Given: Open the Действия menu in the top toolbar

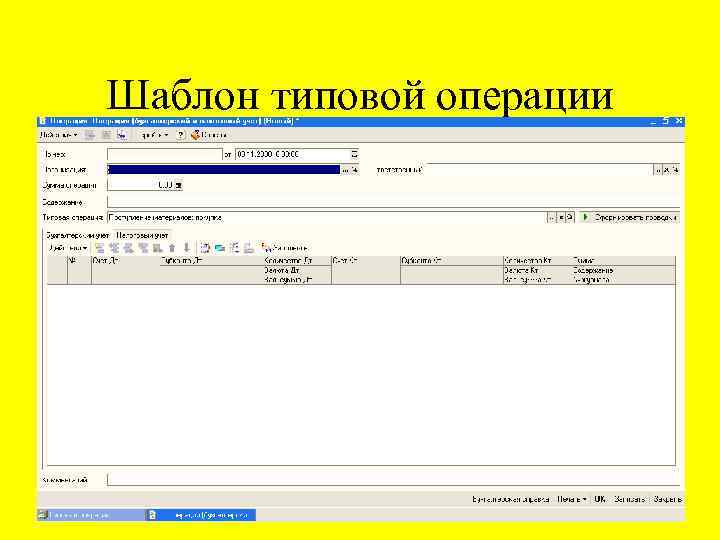Looking at the screenshot, I should [x=58, y=135].
